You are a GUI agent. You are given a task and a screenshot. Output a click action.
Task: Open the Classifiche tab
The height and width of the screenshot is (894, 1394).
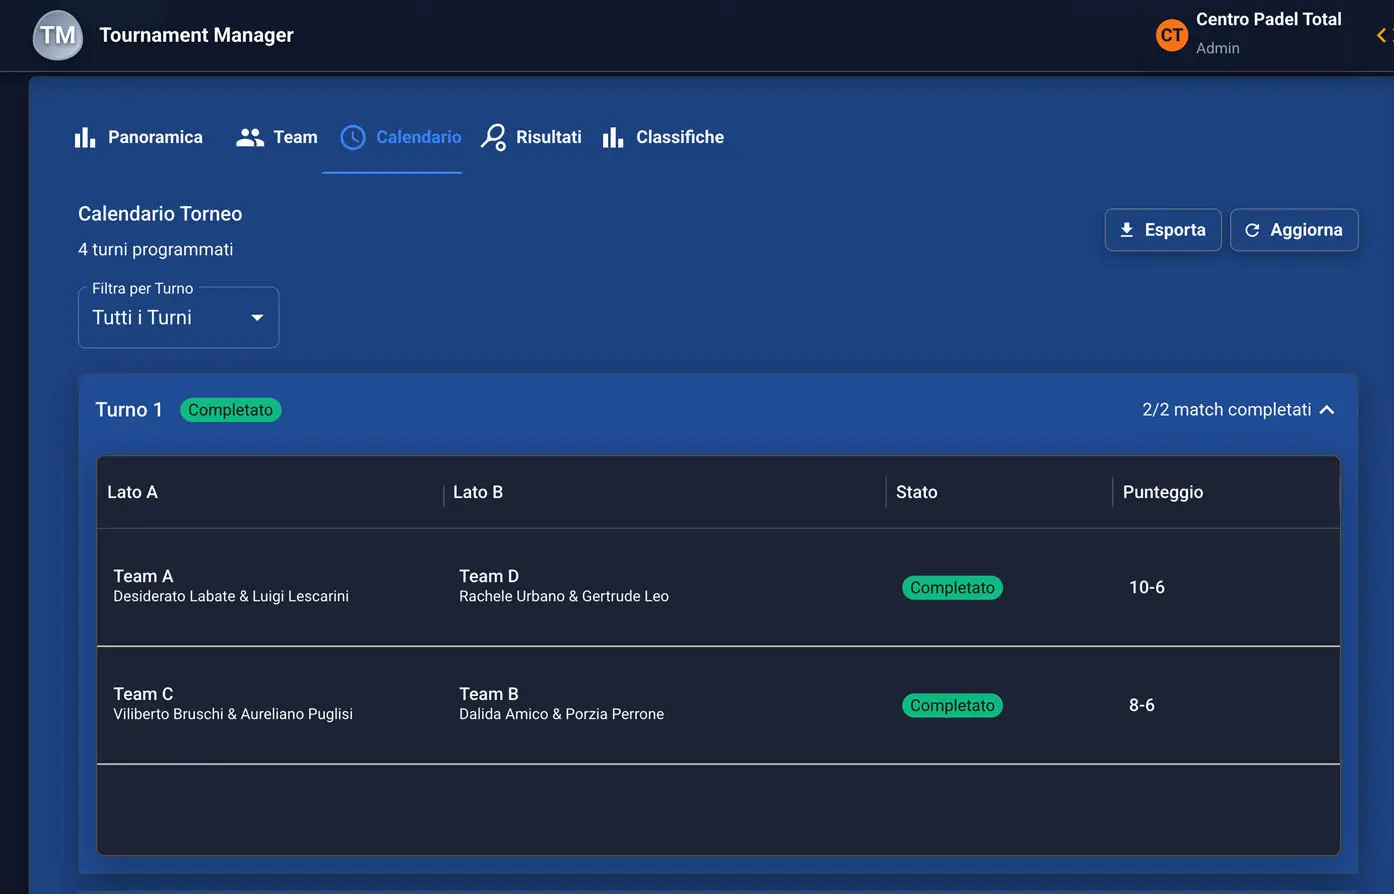(679, 137)
